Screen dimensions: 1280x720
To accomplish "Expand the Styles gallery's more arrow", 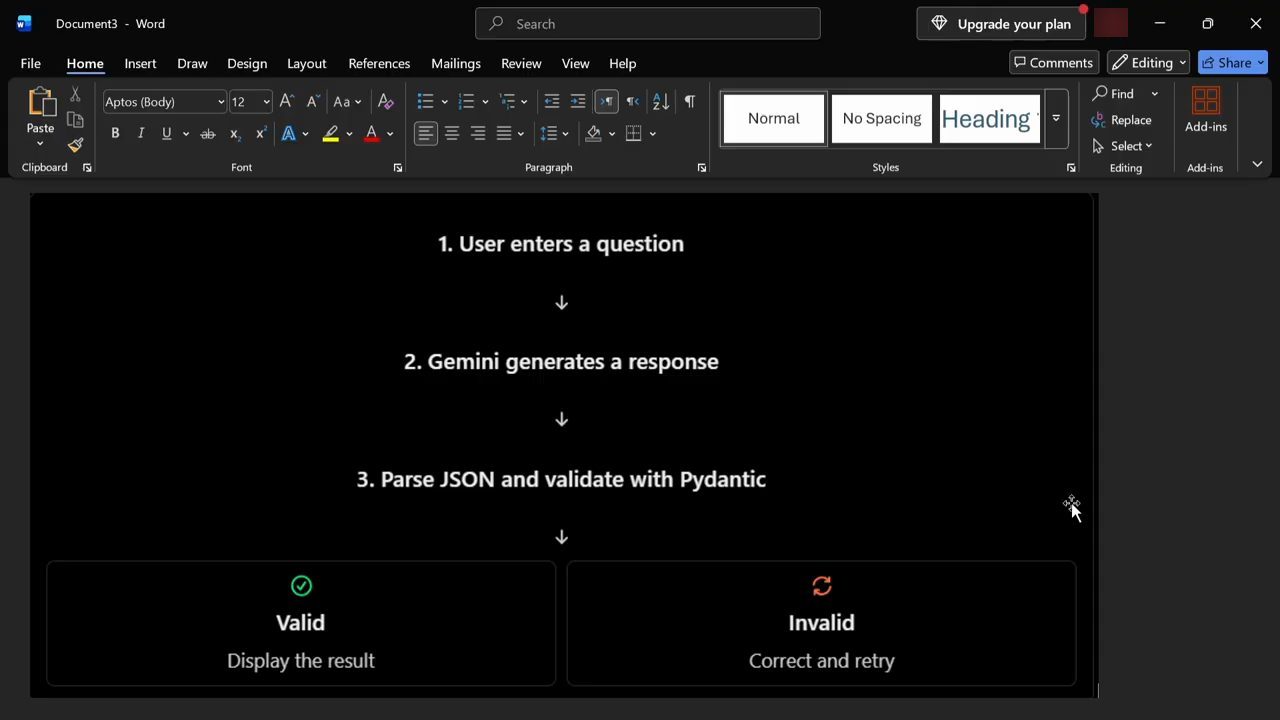I will 1056,118.
